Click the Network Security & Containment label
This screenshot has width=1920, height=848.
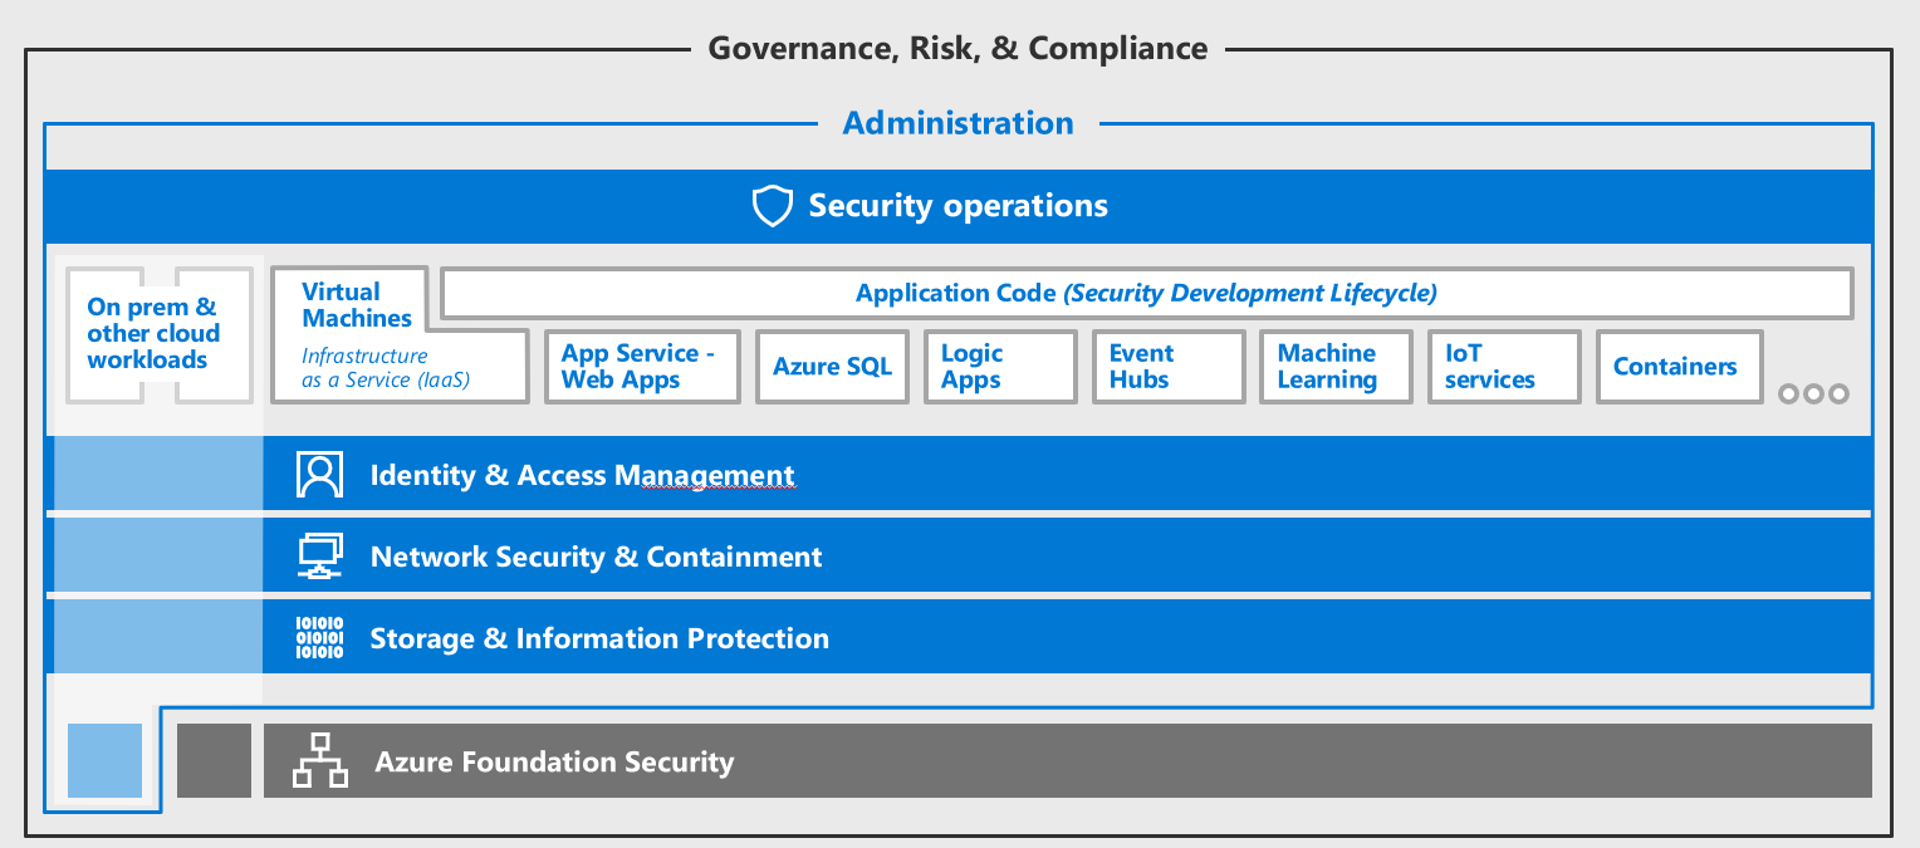point(596,556)
